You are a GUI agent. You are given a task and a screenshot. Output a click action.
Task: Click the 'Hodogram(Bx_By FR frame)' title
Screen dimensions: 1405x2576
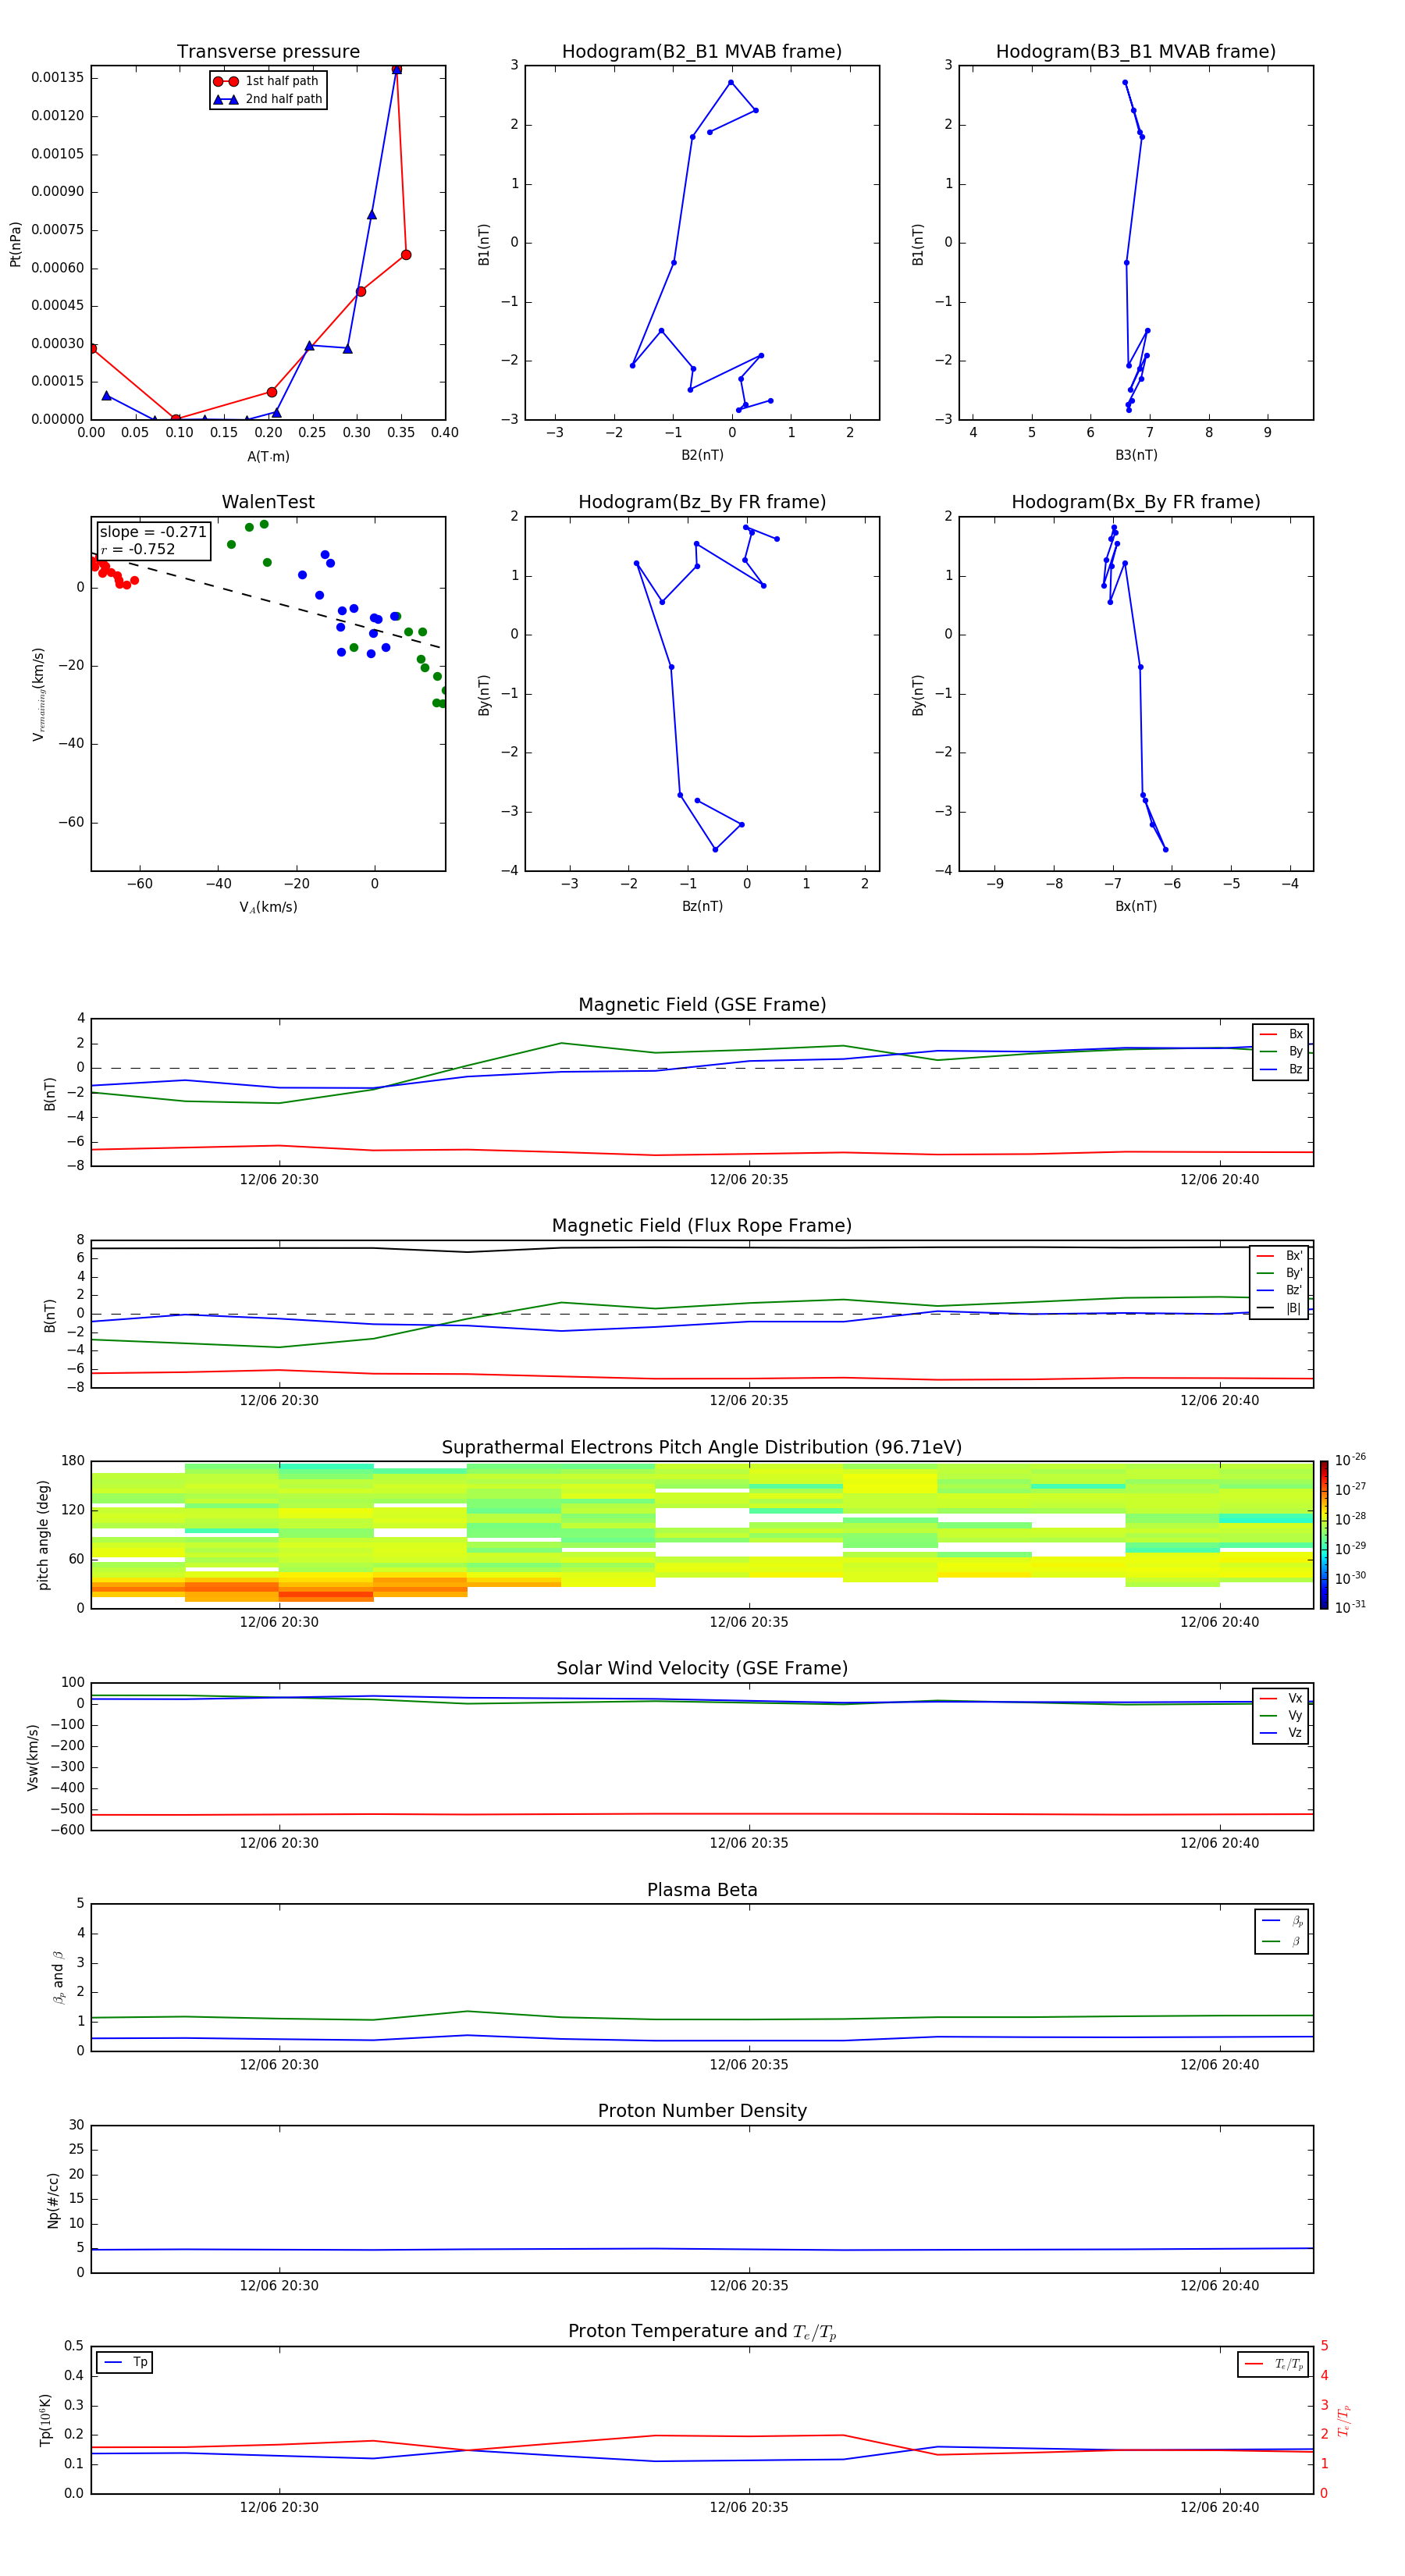[x=1136, y=502]
